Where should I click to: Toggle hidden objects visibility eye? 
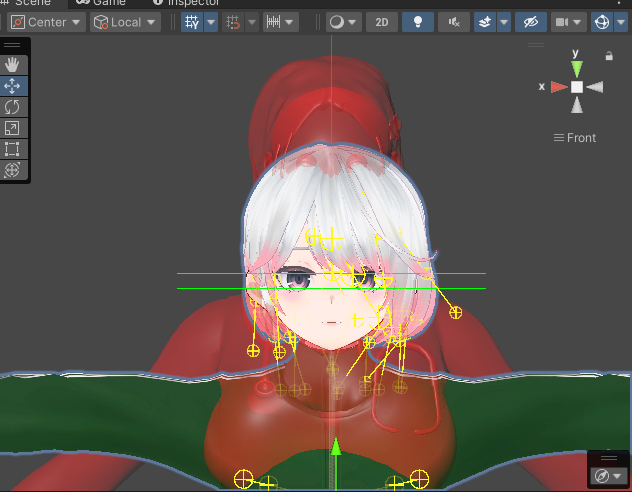click(x=530, y=22)
